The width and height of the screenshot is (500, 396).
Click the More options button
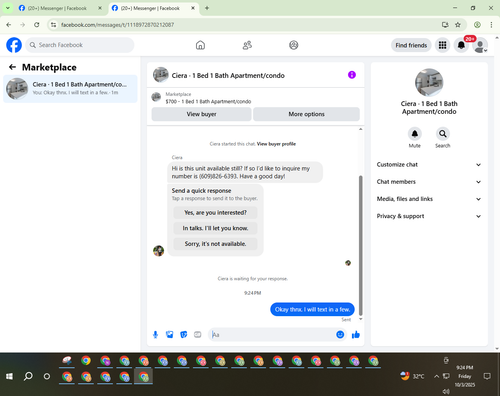coord(306,114)
